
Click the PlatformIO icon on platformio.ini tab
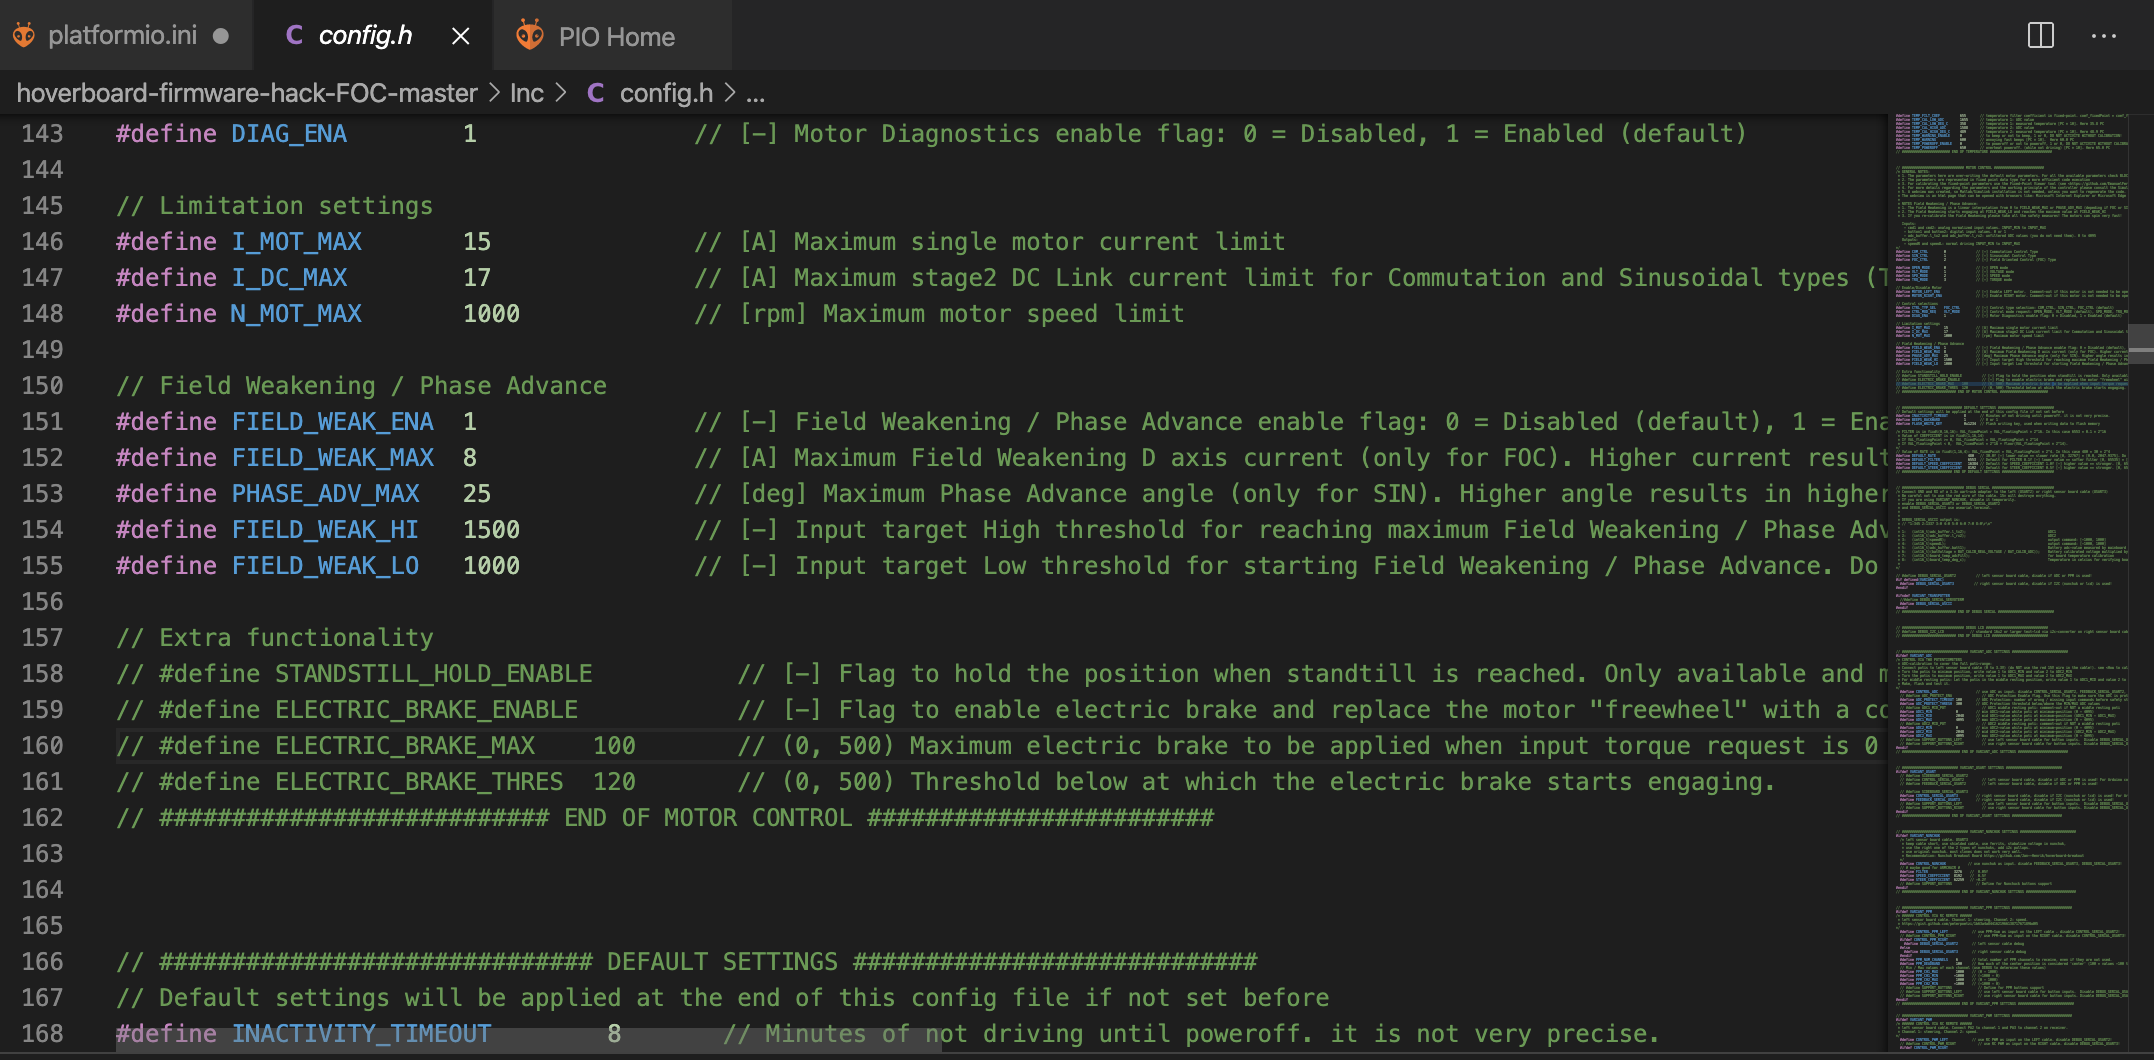[x=24, y=35]
